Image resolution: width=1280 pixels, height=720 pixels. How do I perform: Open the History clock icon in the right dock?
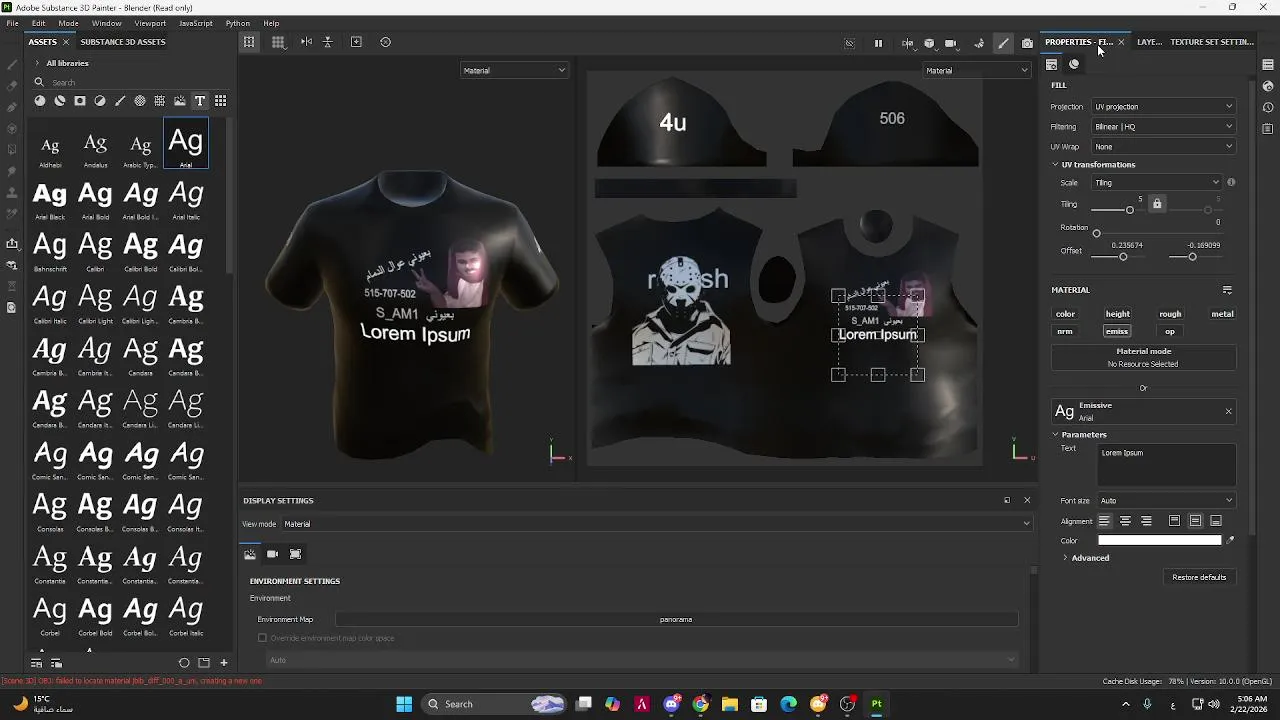click(x=1268, y=107)
